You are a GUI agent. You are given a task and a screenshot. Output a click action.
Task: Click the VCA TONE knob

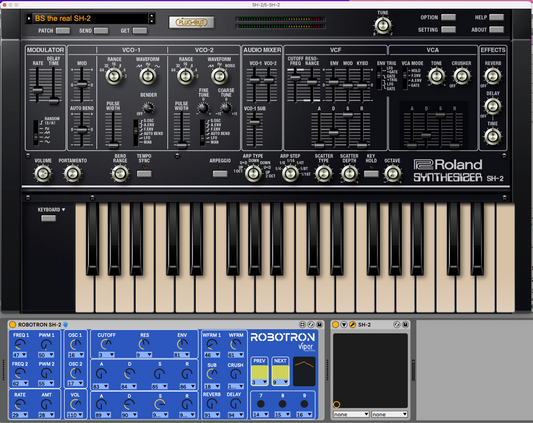coord(436,76)
